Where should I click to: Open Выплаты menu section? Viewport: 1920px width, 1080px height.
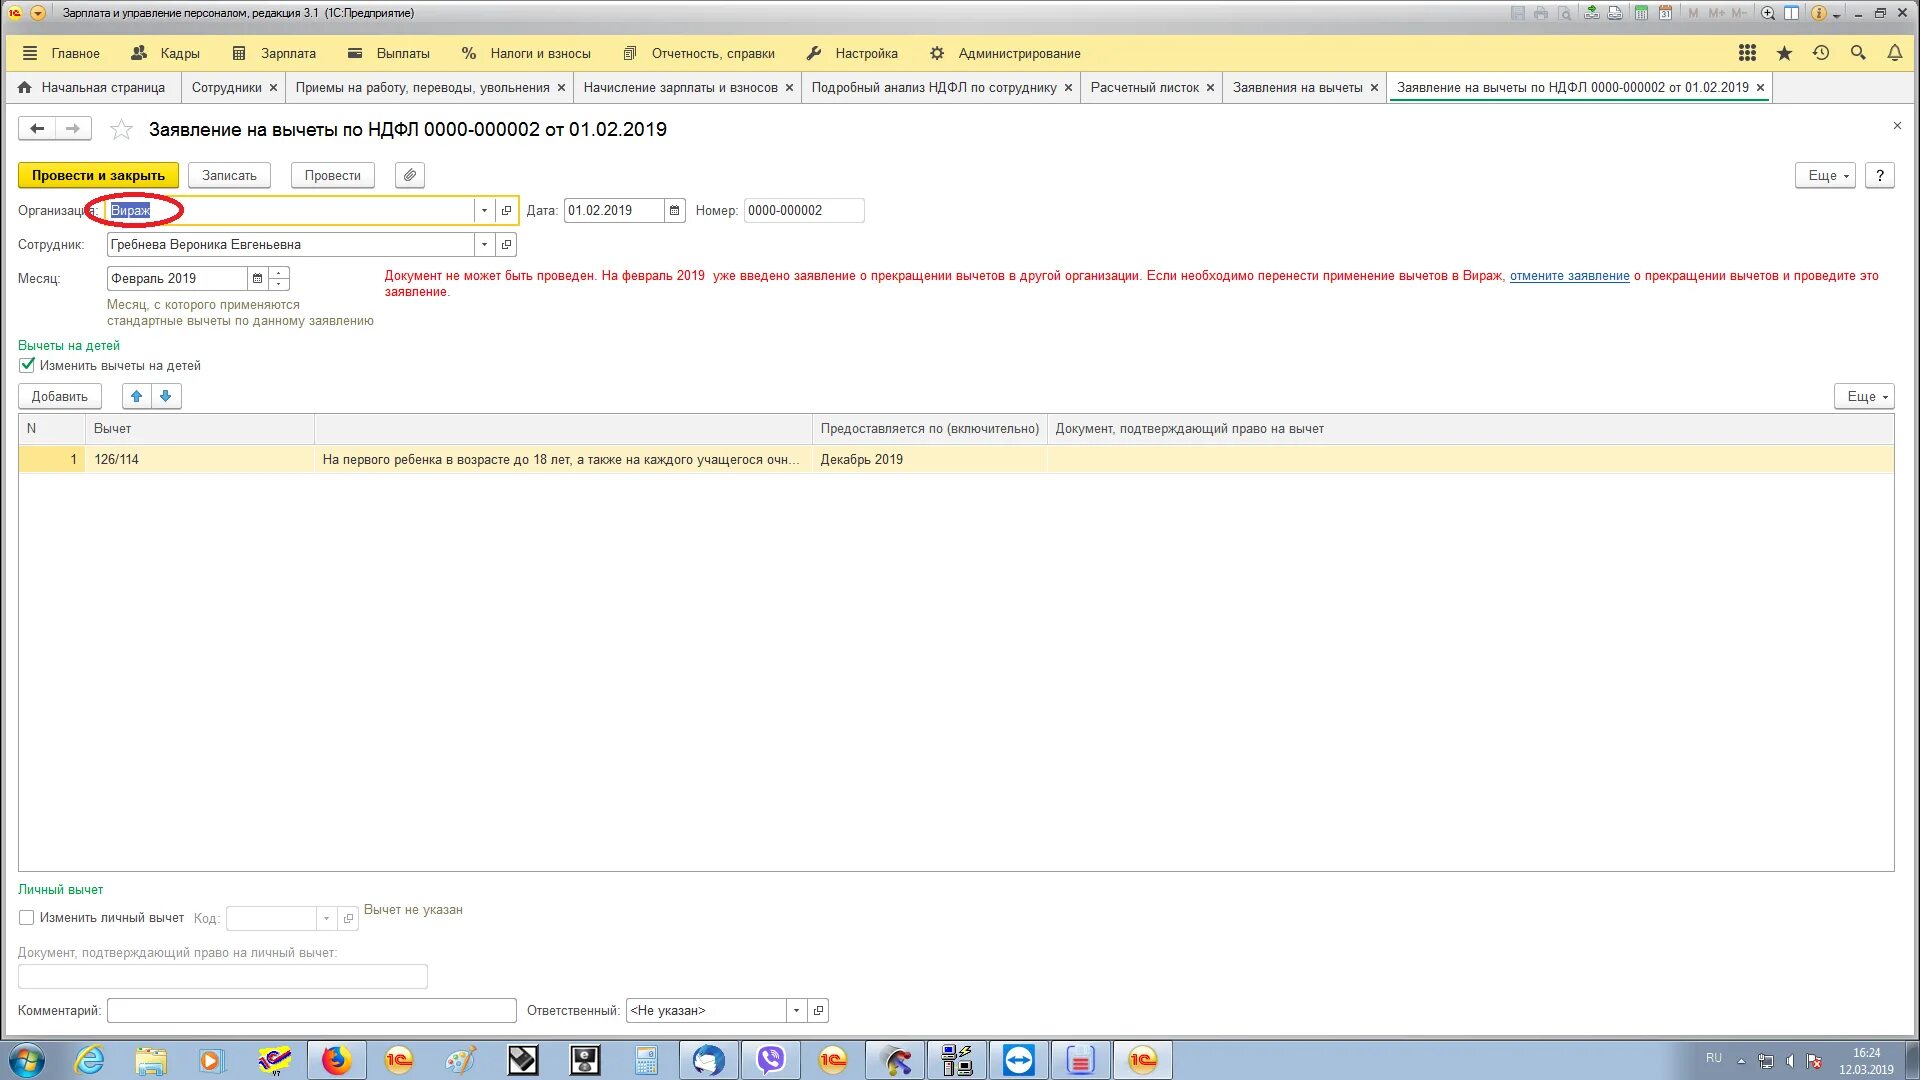(389, 53)
